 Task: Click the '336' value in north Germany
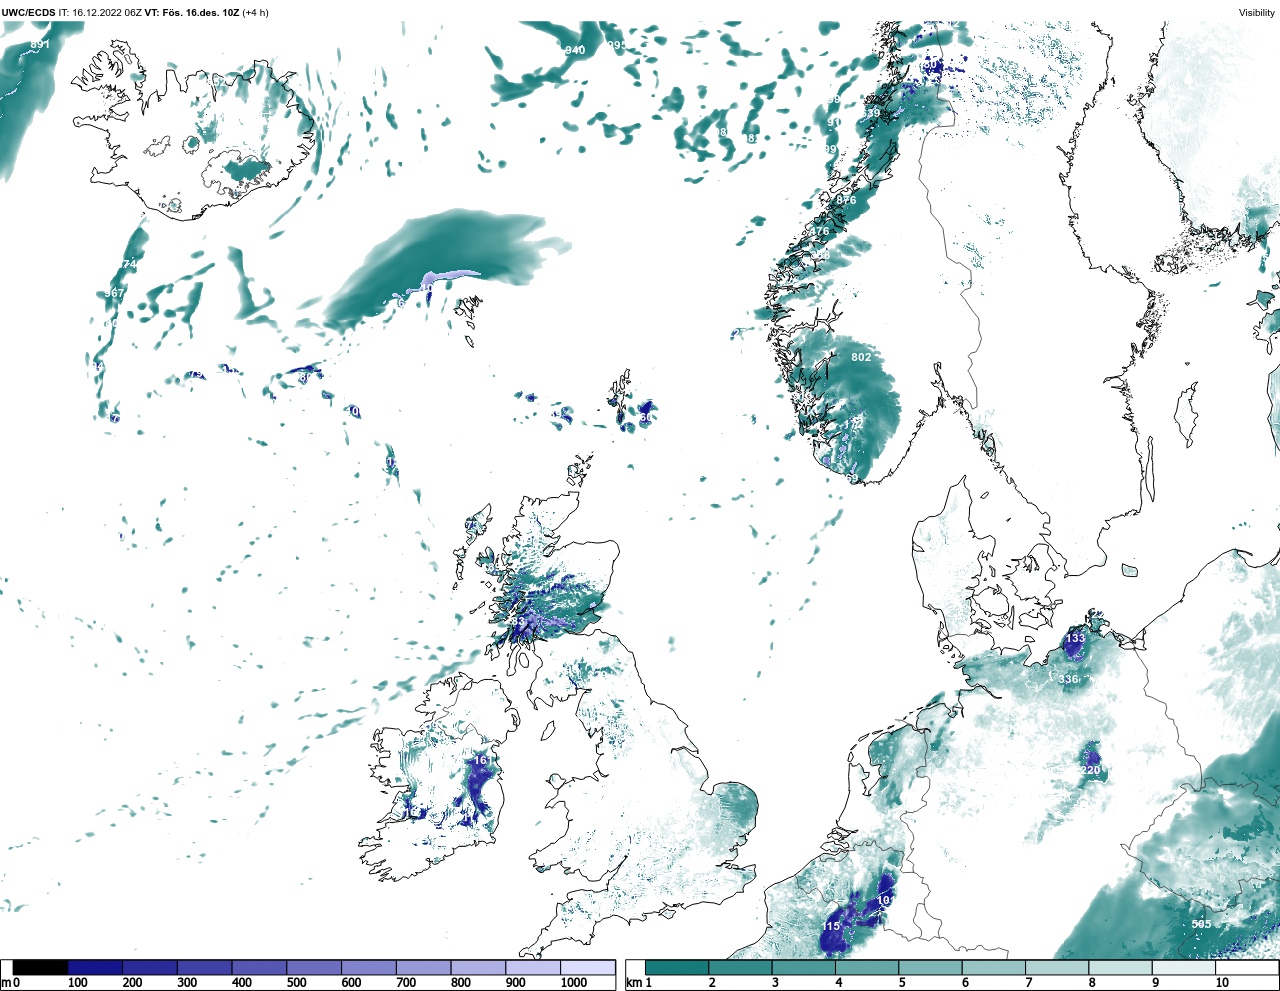(x=1069, y=679)
